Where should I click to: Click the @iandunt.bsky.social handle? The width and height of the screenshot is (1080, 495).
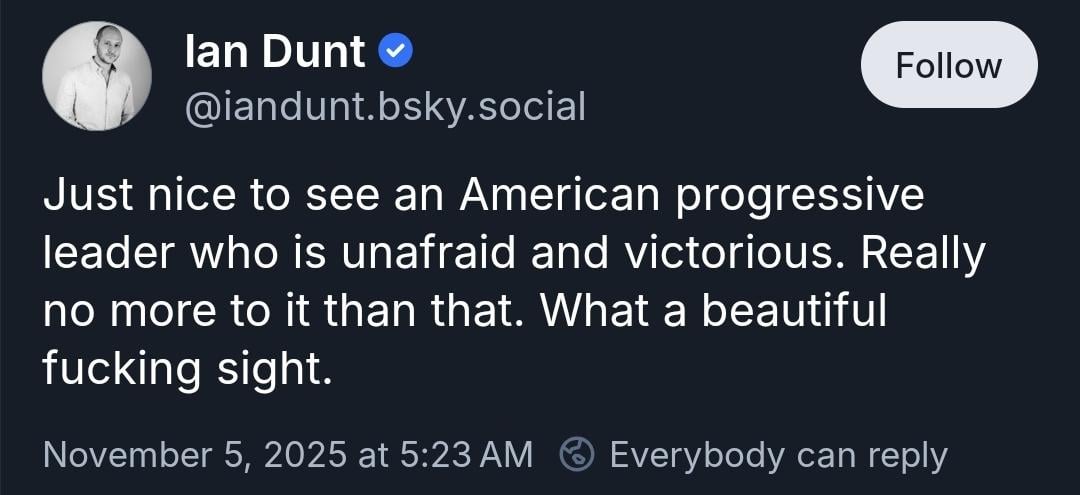(x=385, y=106)
